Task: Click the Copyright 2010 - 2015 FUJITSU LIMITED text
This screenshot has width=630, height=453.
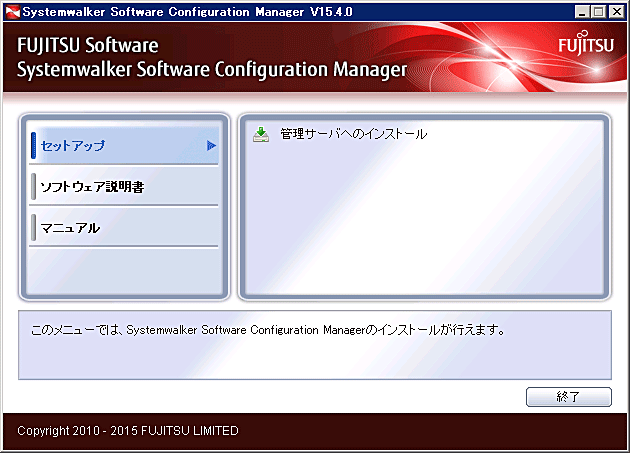Action: (x=128, y=430)
